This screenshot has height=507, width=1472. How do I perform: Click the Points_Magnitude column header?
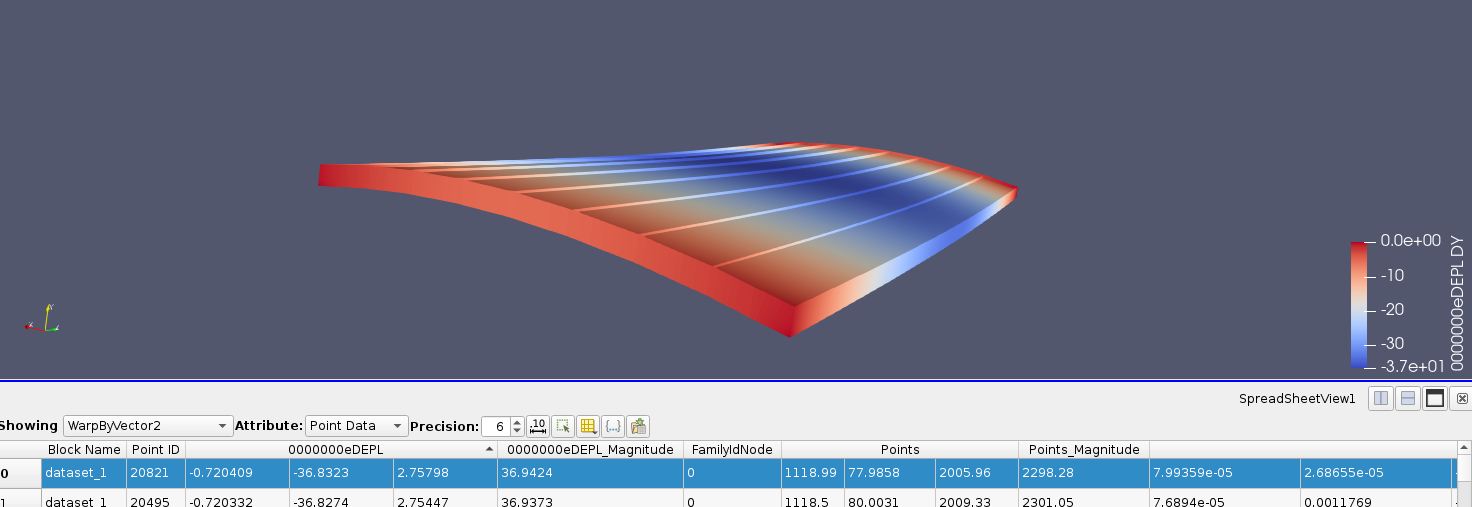point(1083,450)
